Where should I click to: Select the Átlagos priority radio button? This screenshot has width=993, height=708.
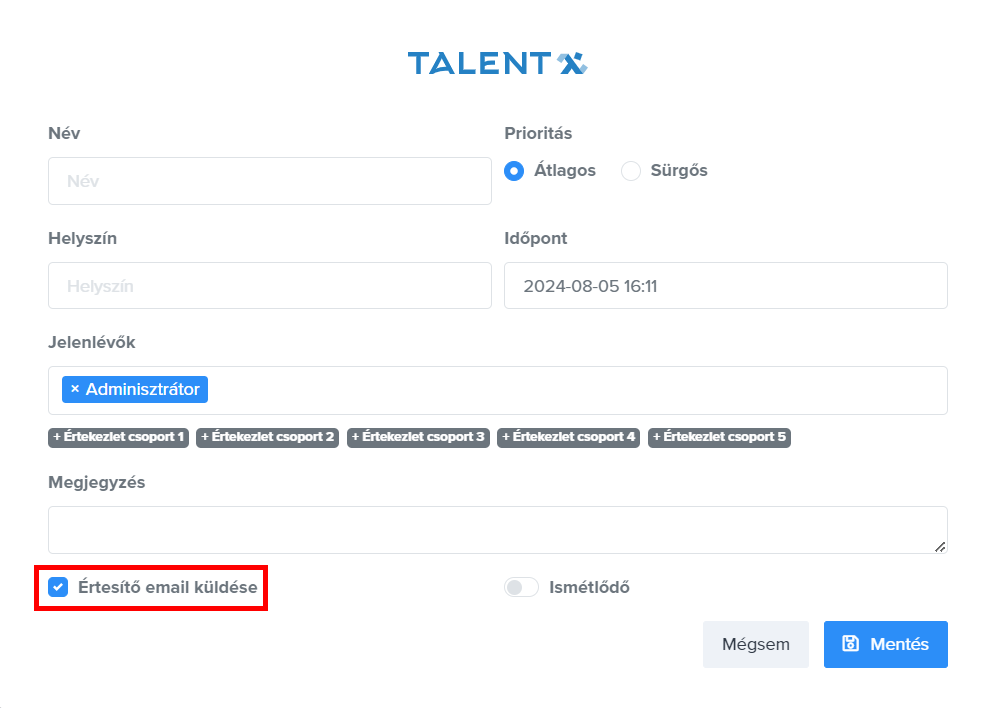point(514,171)
